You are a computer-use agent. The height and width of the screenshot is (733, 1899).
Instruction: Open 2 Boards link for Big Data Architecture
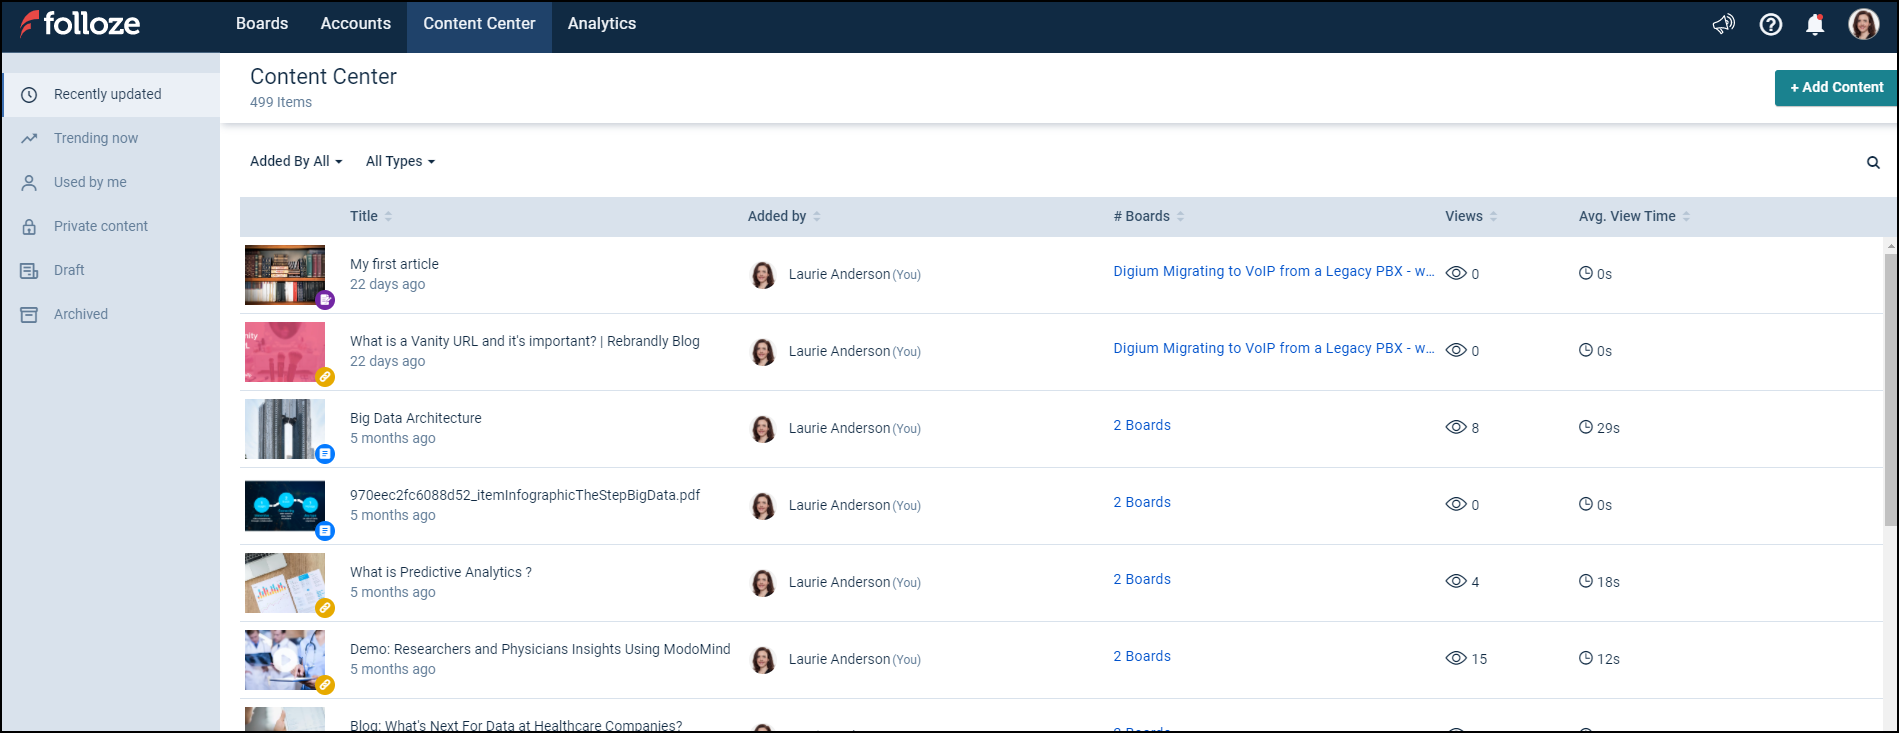tap(1142, 425)
